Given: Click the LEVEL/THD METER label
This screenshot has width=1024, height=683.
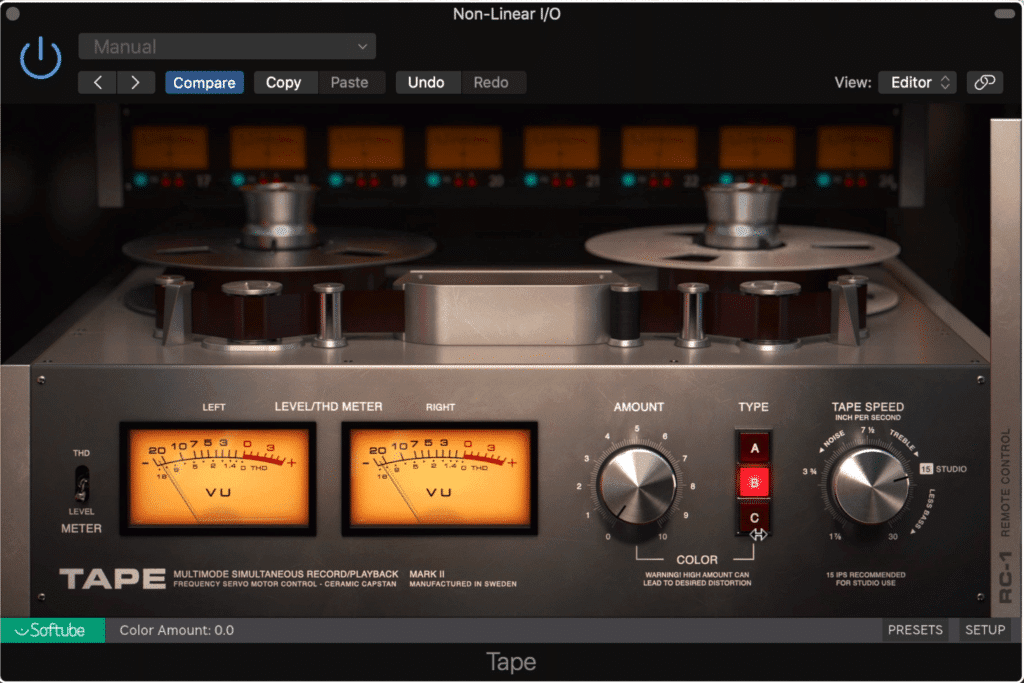Looking at the screenshot, I should (x=328, y=406).
